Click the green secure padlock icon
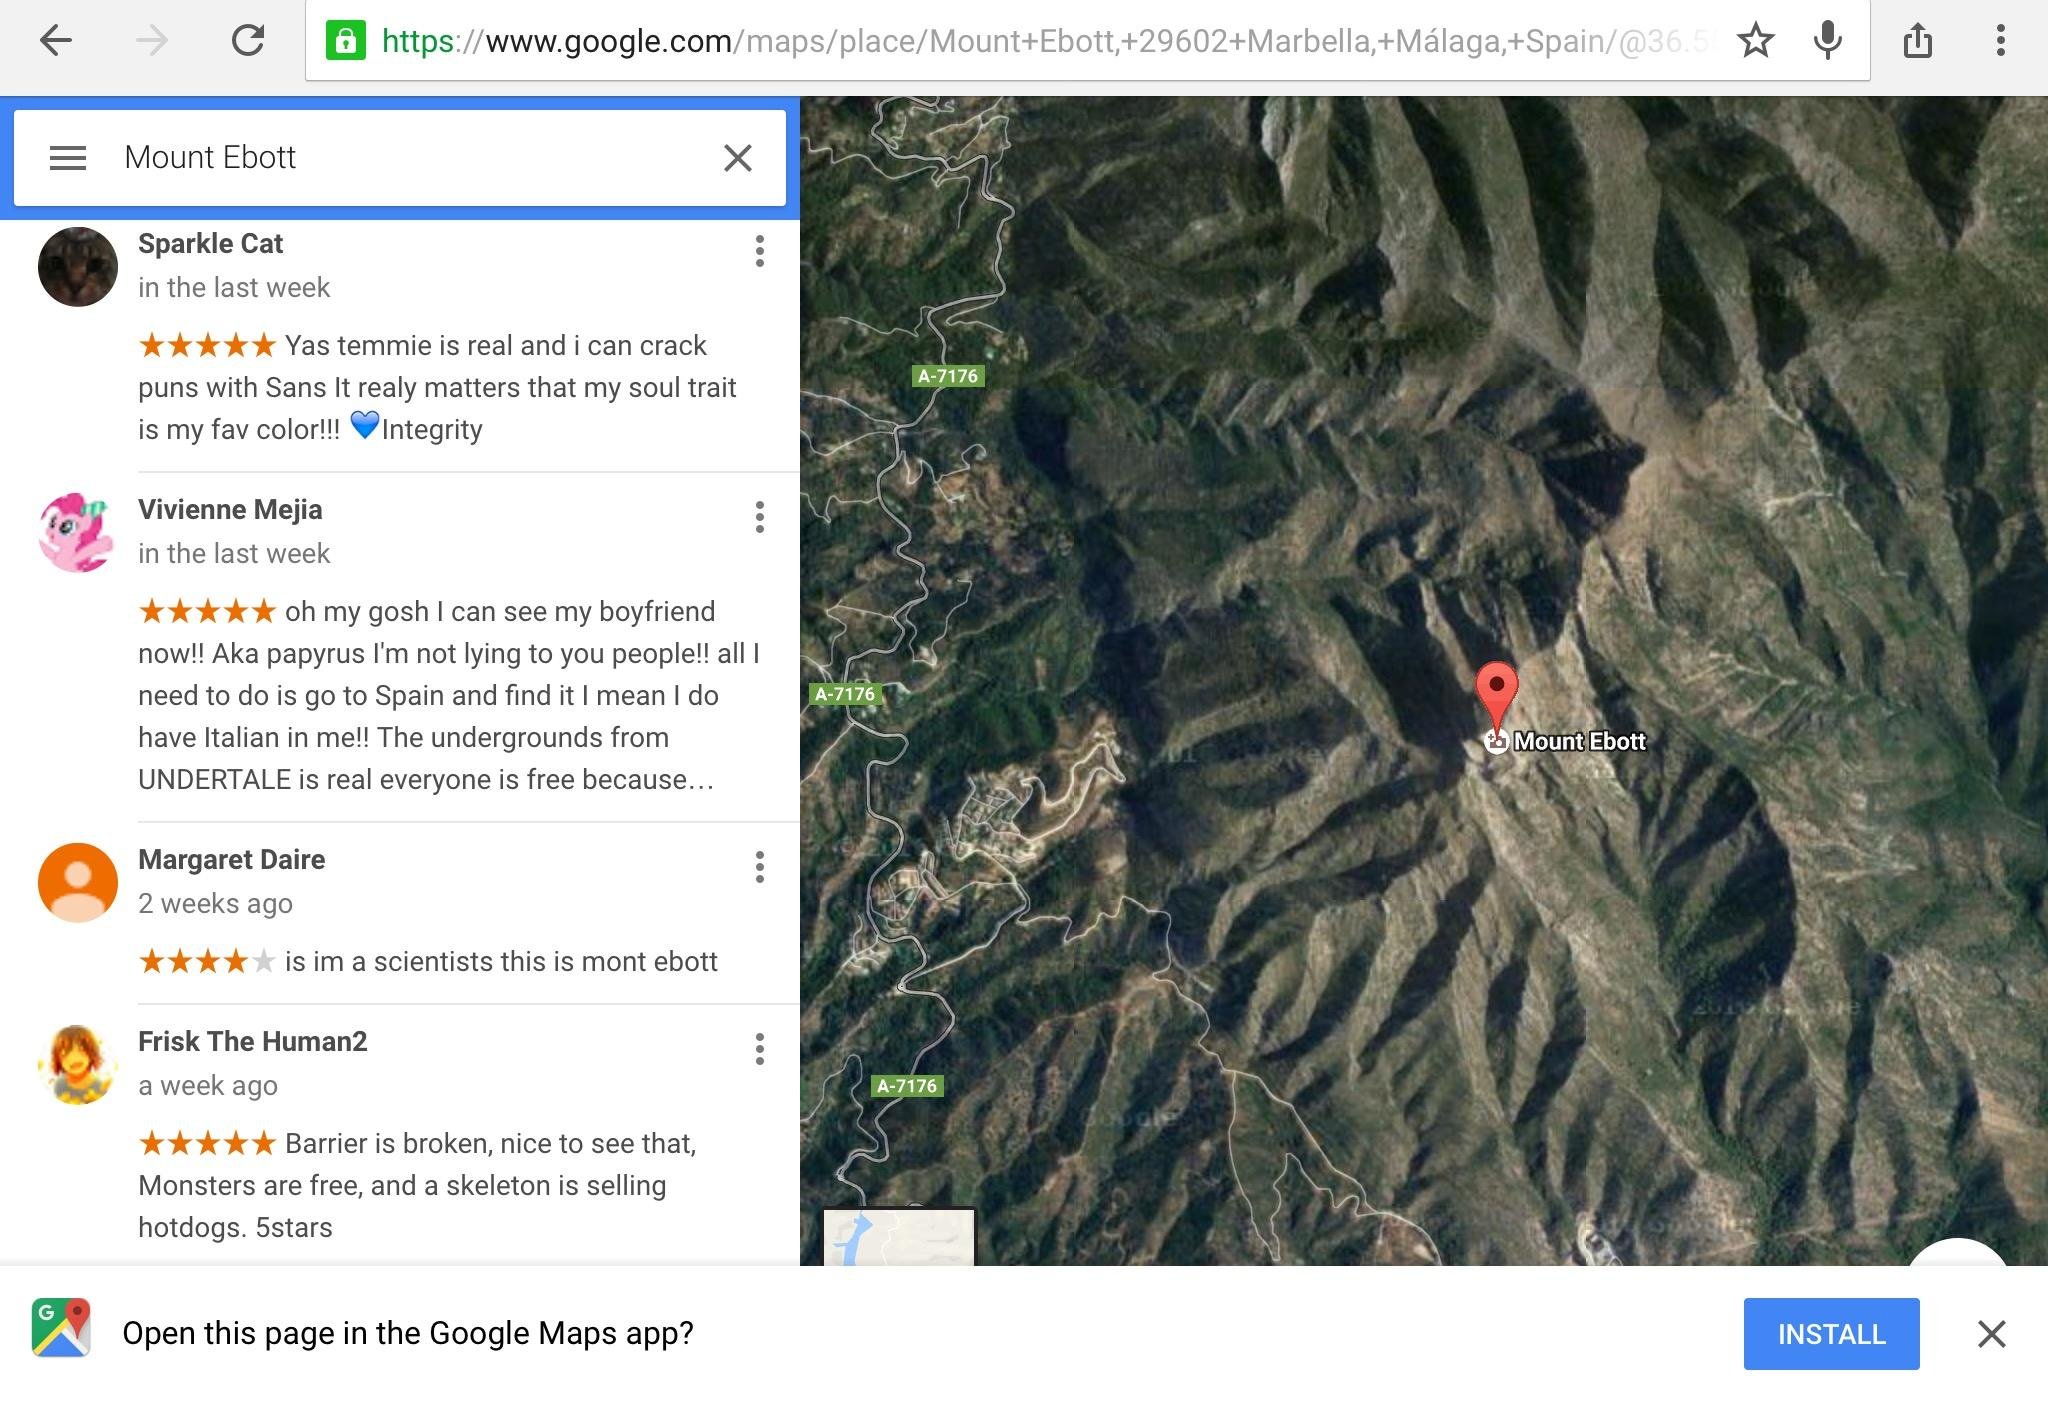Screen dimensions: 2048x1402 (x=345, y=41)
